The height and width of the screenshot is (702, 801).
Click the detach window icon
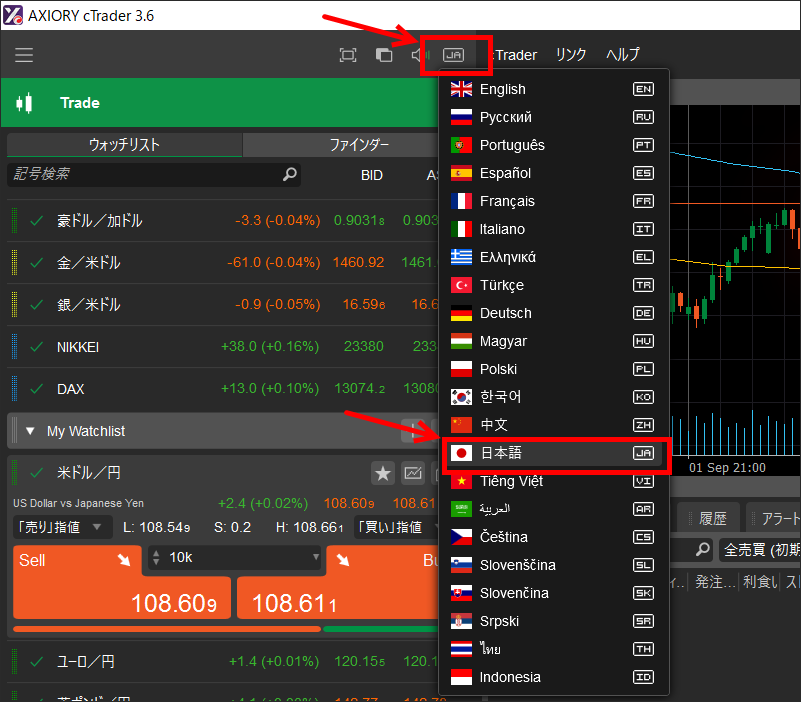coord(384,55)
